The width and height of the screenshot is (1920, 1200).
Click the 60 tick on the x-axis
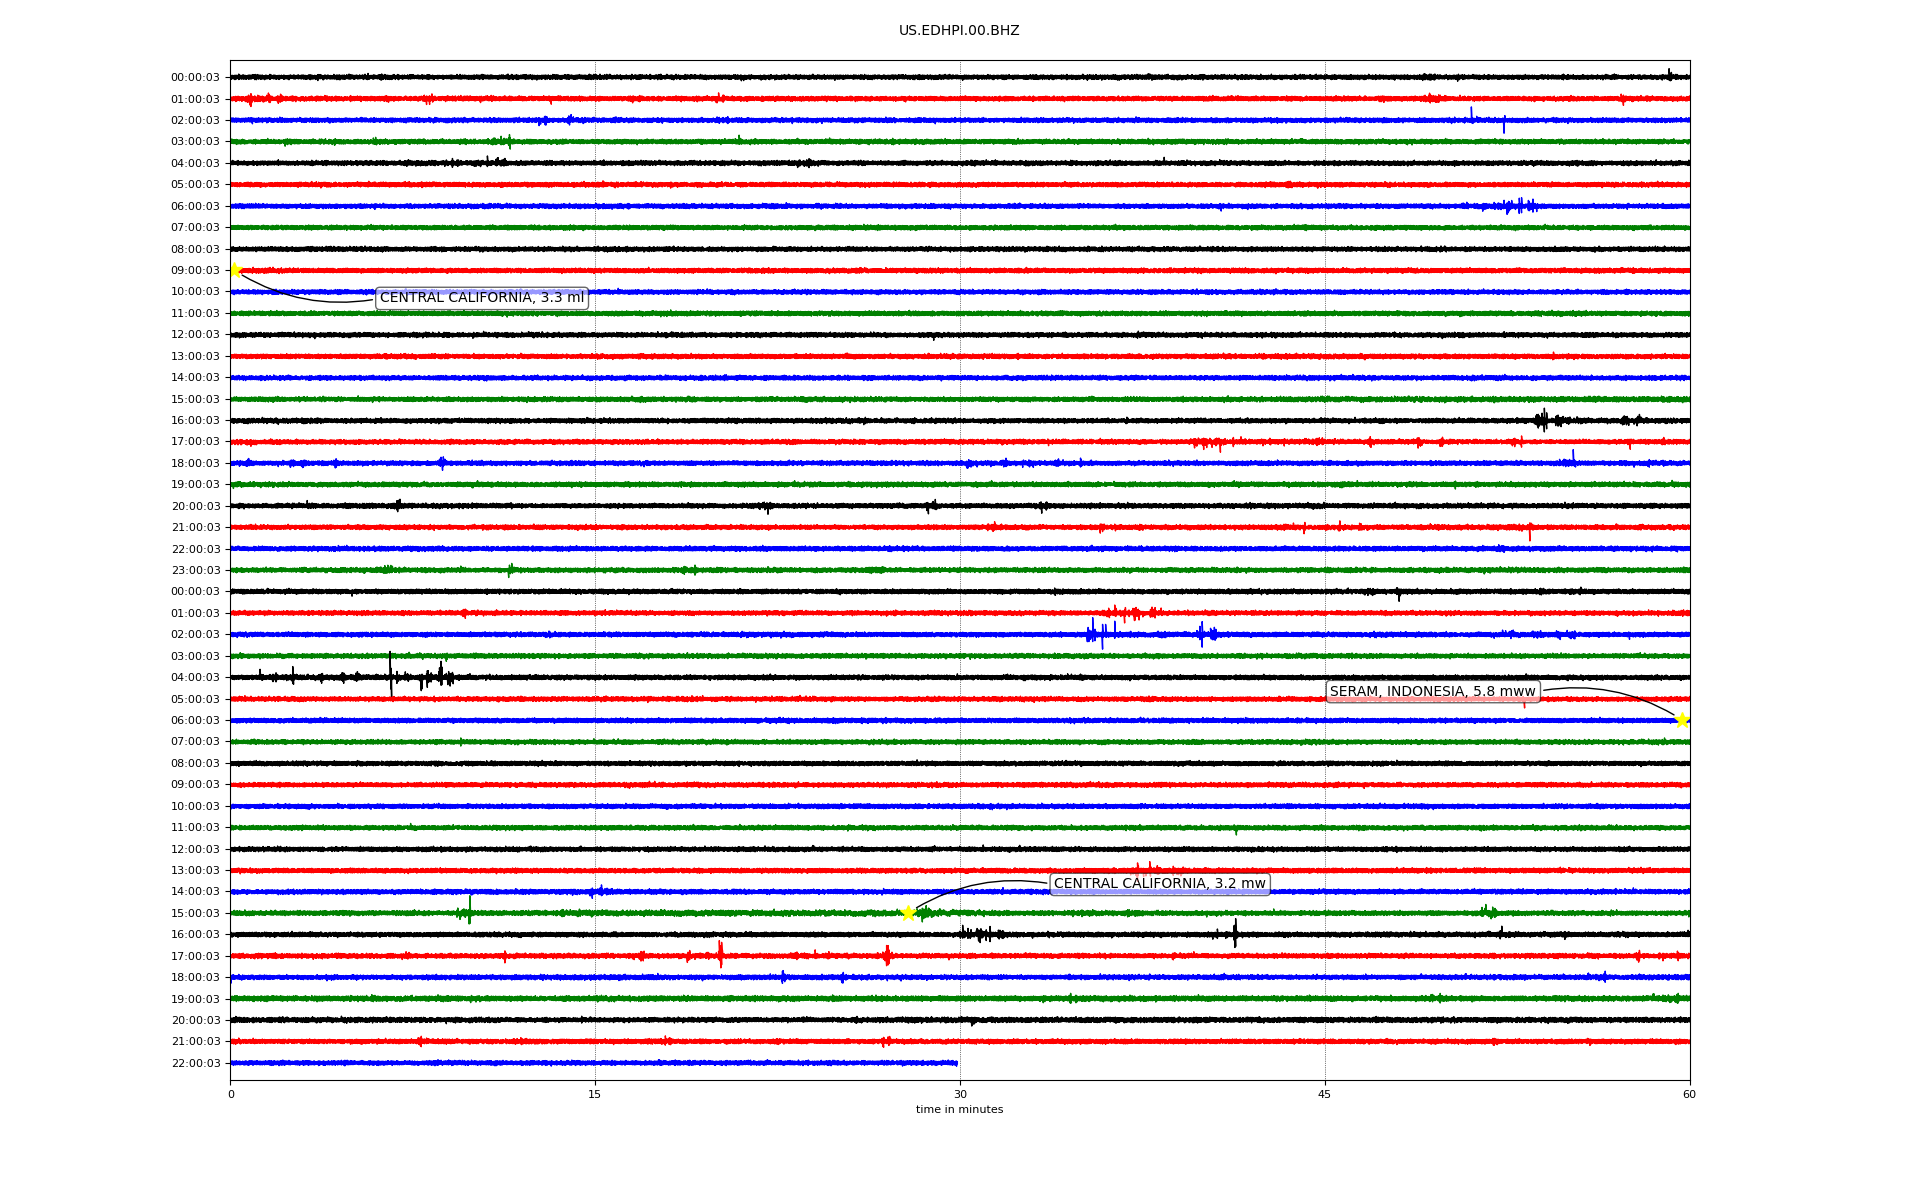[1689, 1094]
